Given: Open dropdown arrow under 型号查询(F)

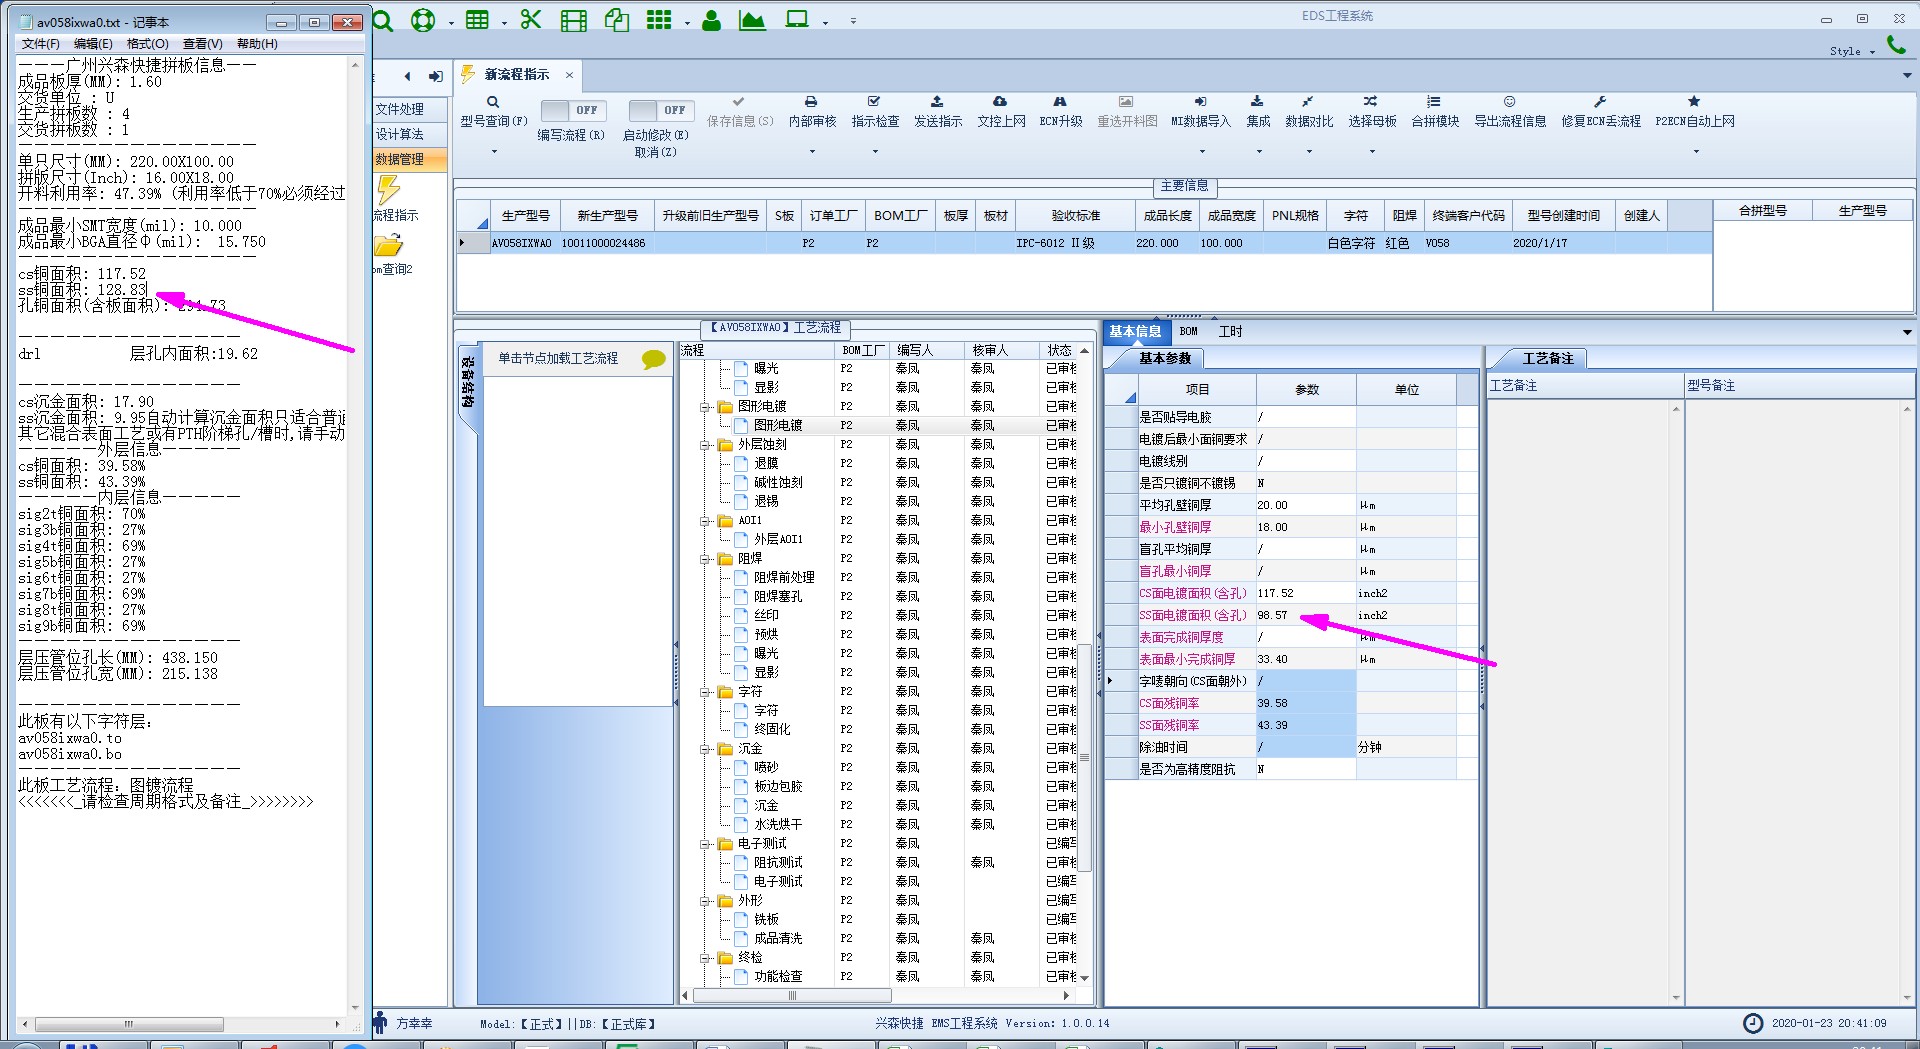Looking at the screenshot, I should click(494, 152).
